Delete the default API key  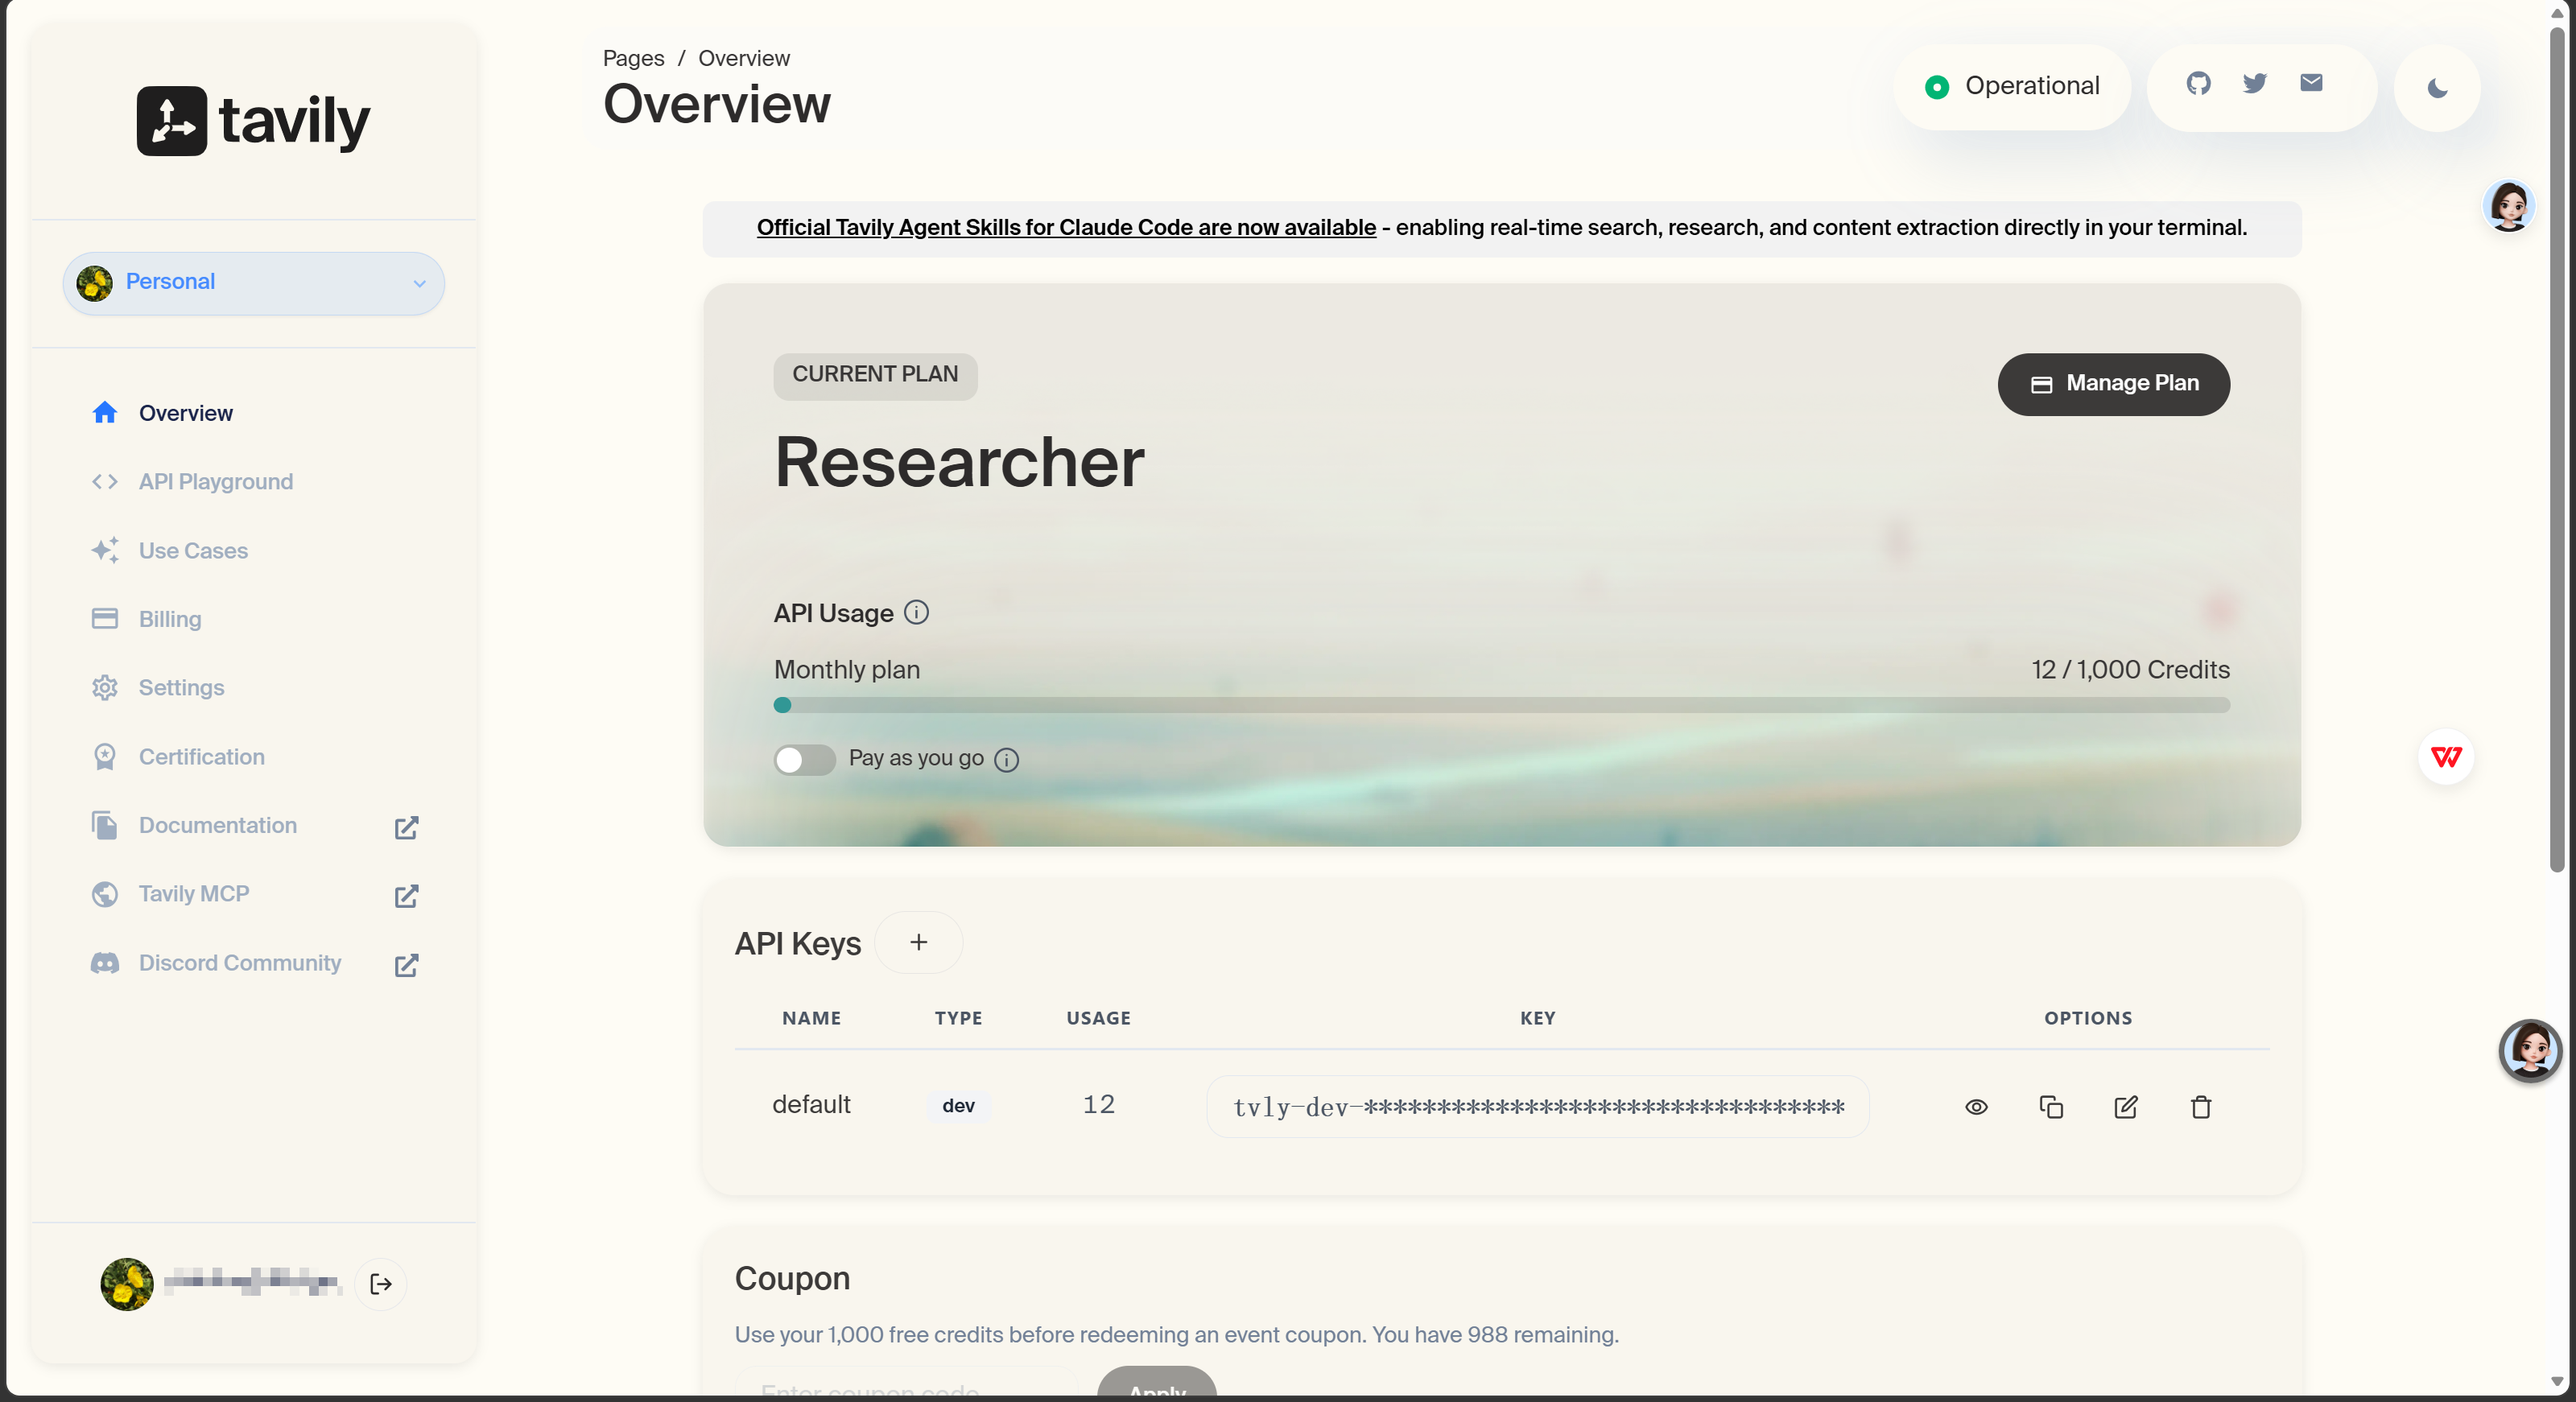point(2201,1107)
